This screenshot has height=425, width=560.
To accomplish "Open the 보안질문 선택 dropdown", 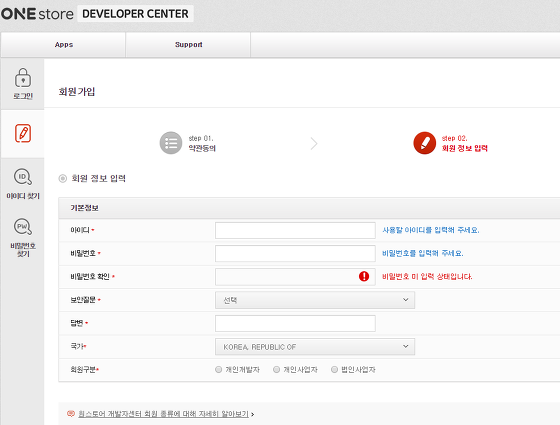I will (315, 300).
